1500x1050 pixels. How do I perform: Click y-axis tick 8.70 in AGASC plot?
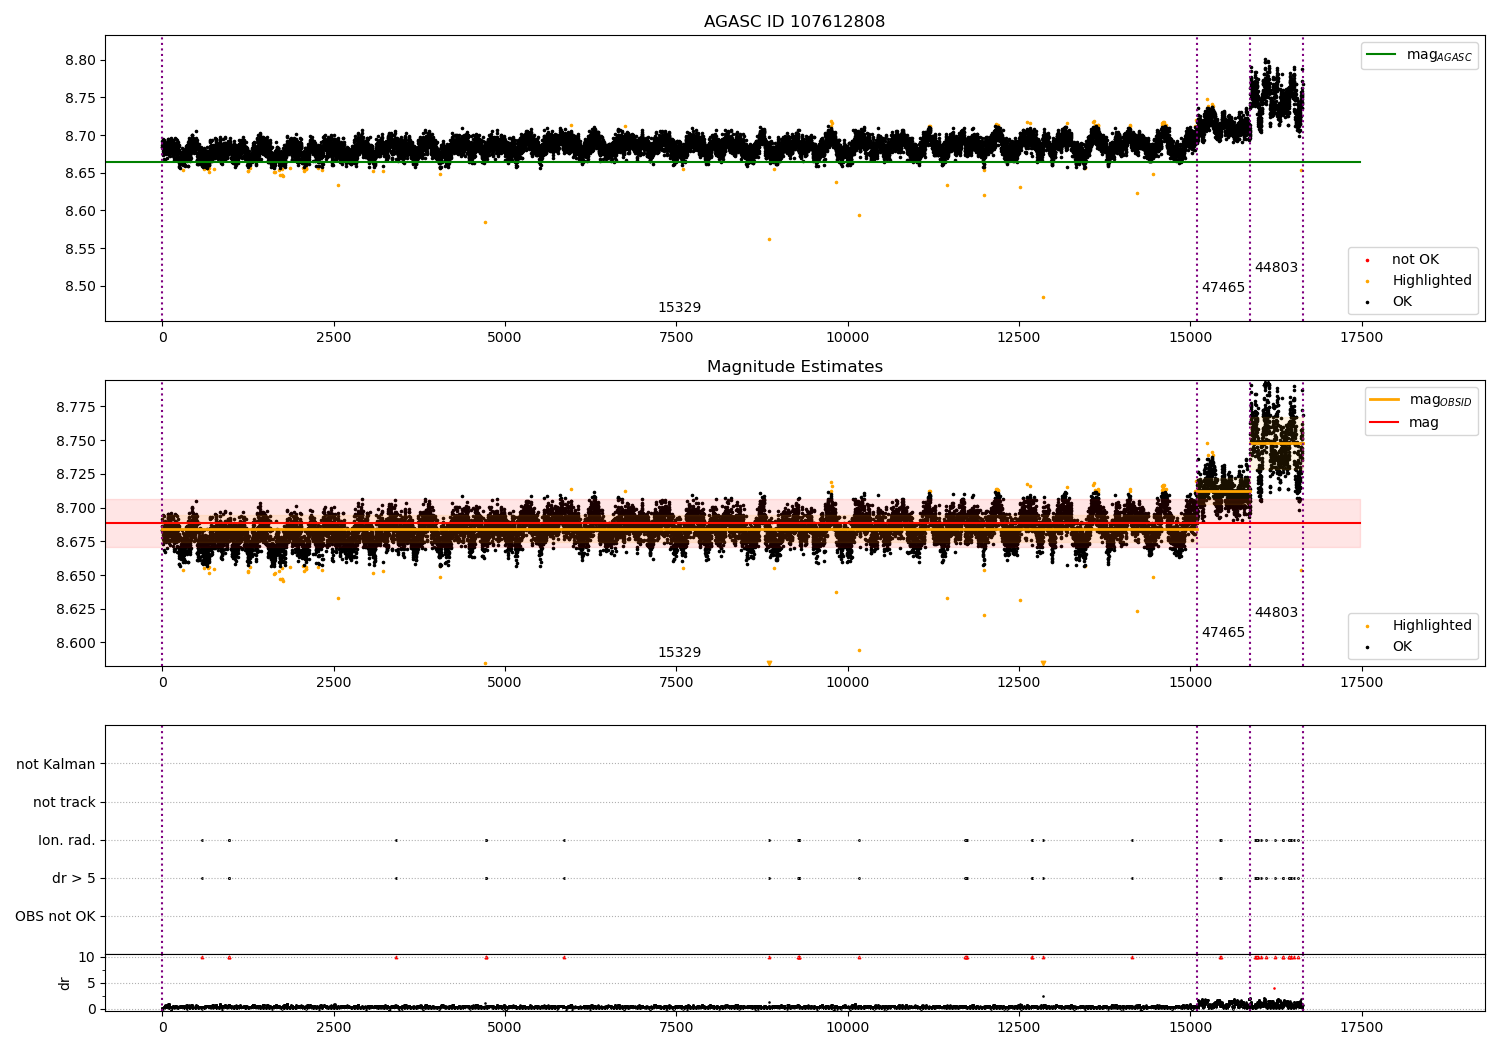coord(81,136)
